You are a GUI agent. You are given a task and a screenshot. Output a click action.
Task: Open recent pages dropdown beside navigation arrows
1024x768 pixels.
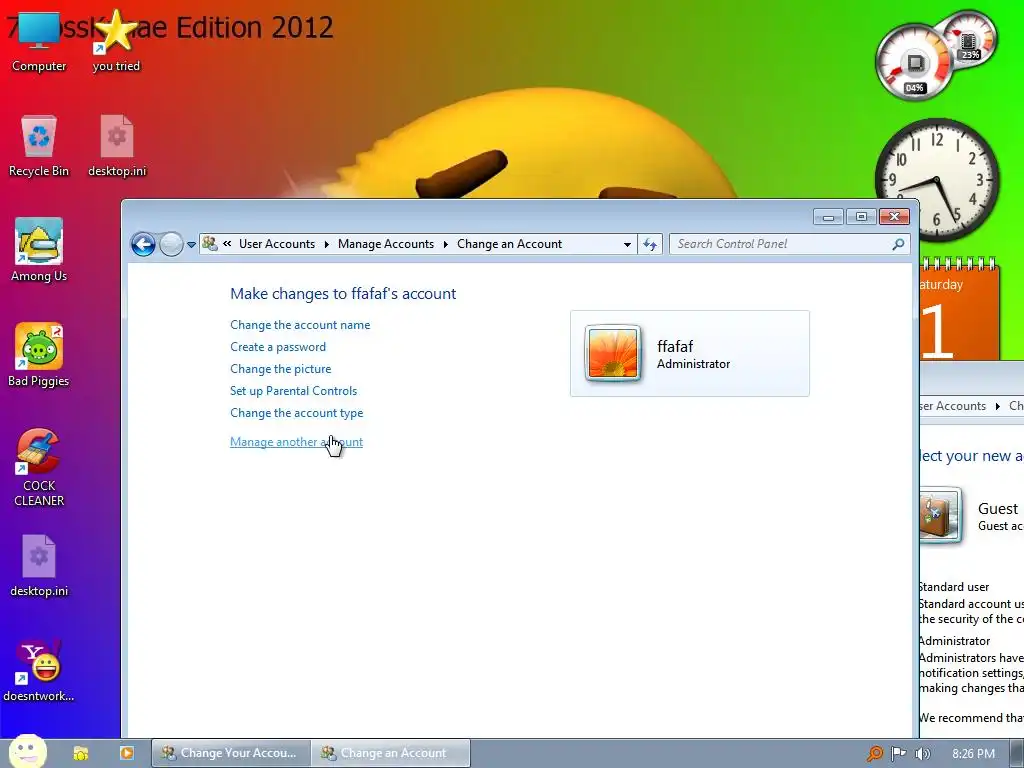pos(191,245)
